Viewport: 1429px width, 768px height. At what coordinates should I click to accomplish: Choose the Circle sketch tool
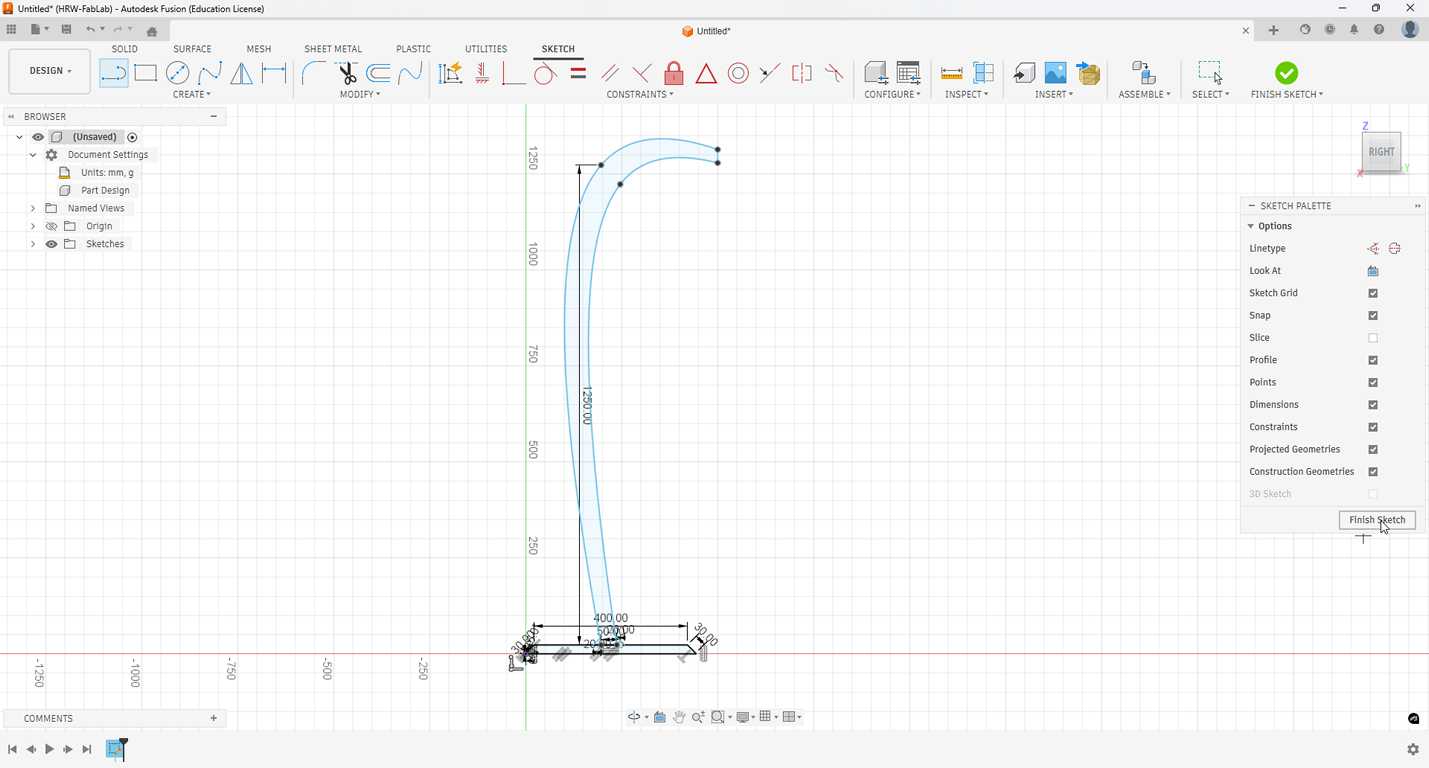point(178,73)
